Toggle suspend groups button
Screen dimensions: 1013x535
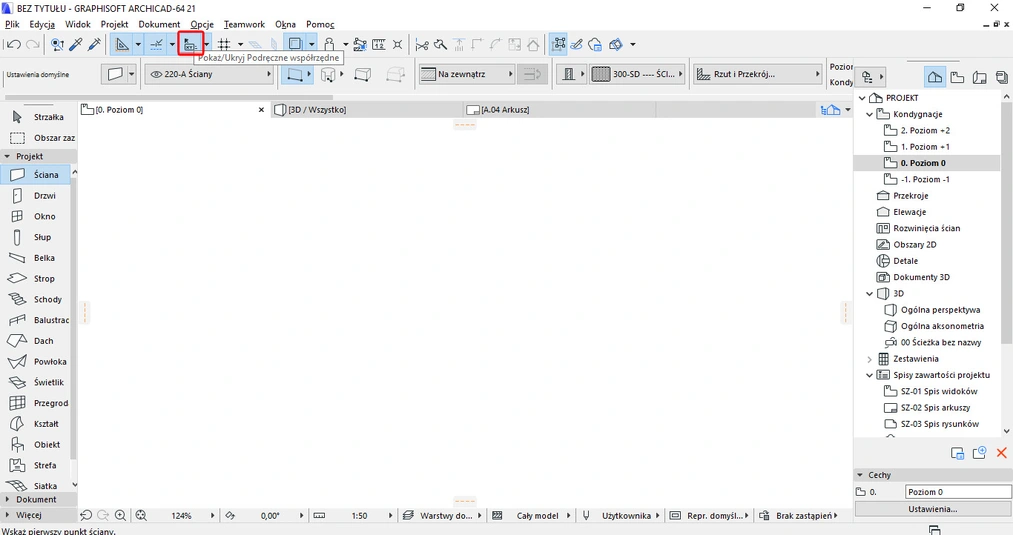pyautogui.click(x=559, y=45)
